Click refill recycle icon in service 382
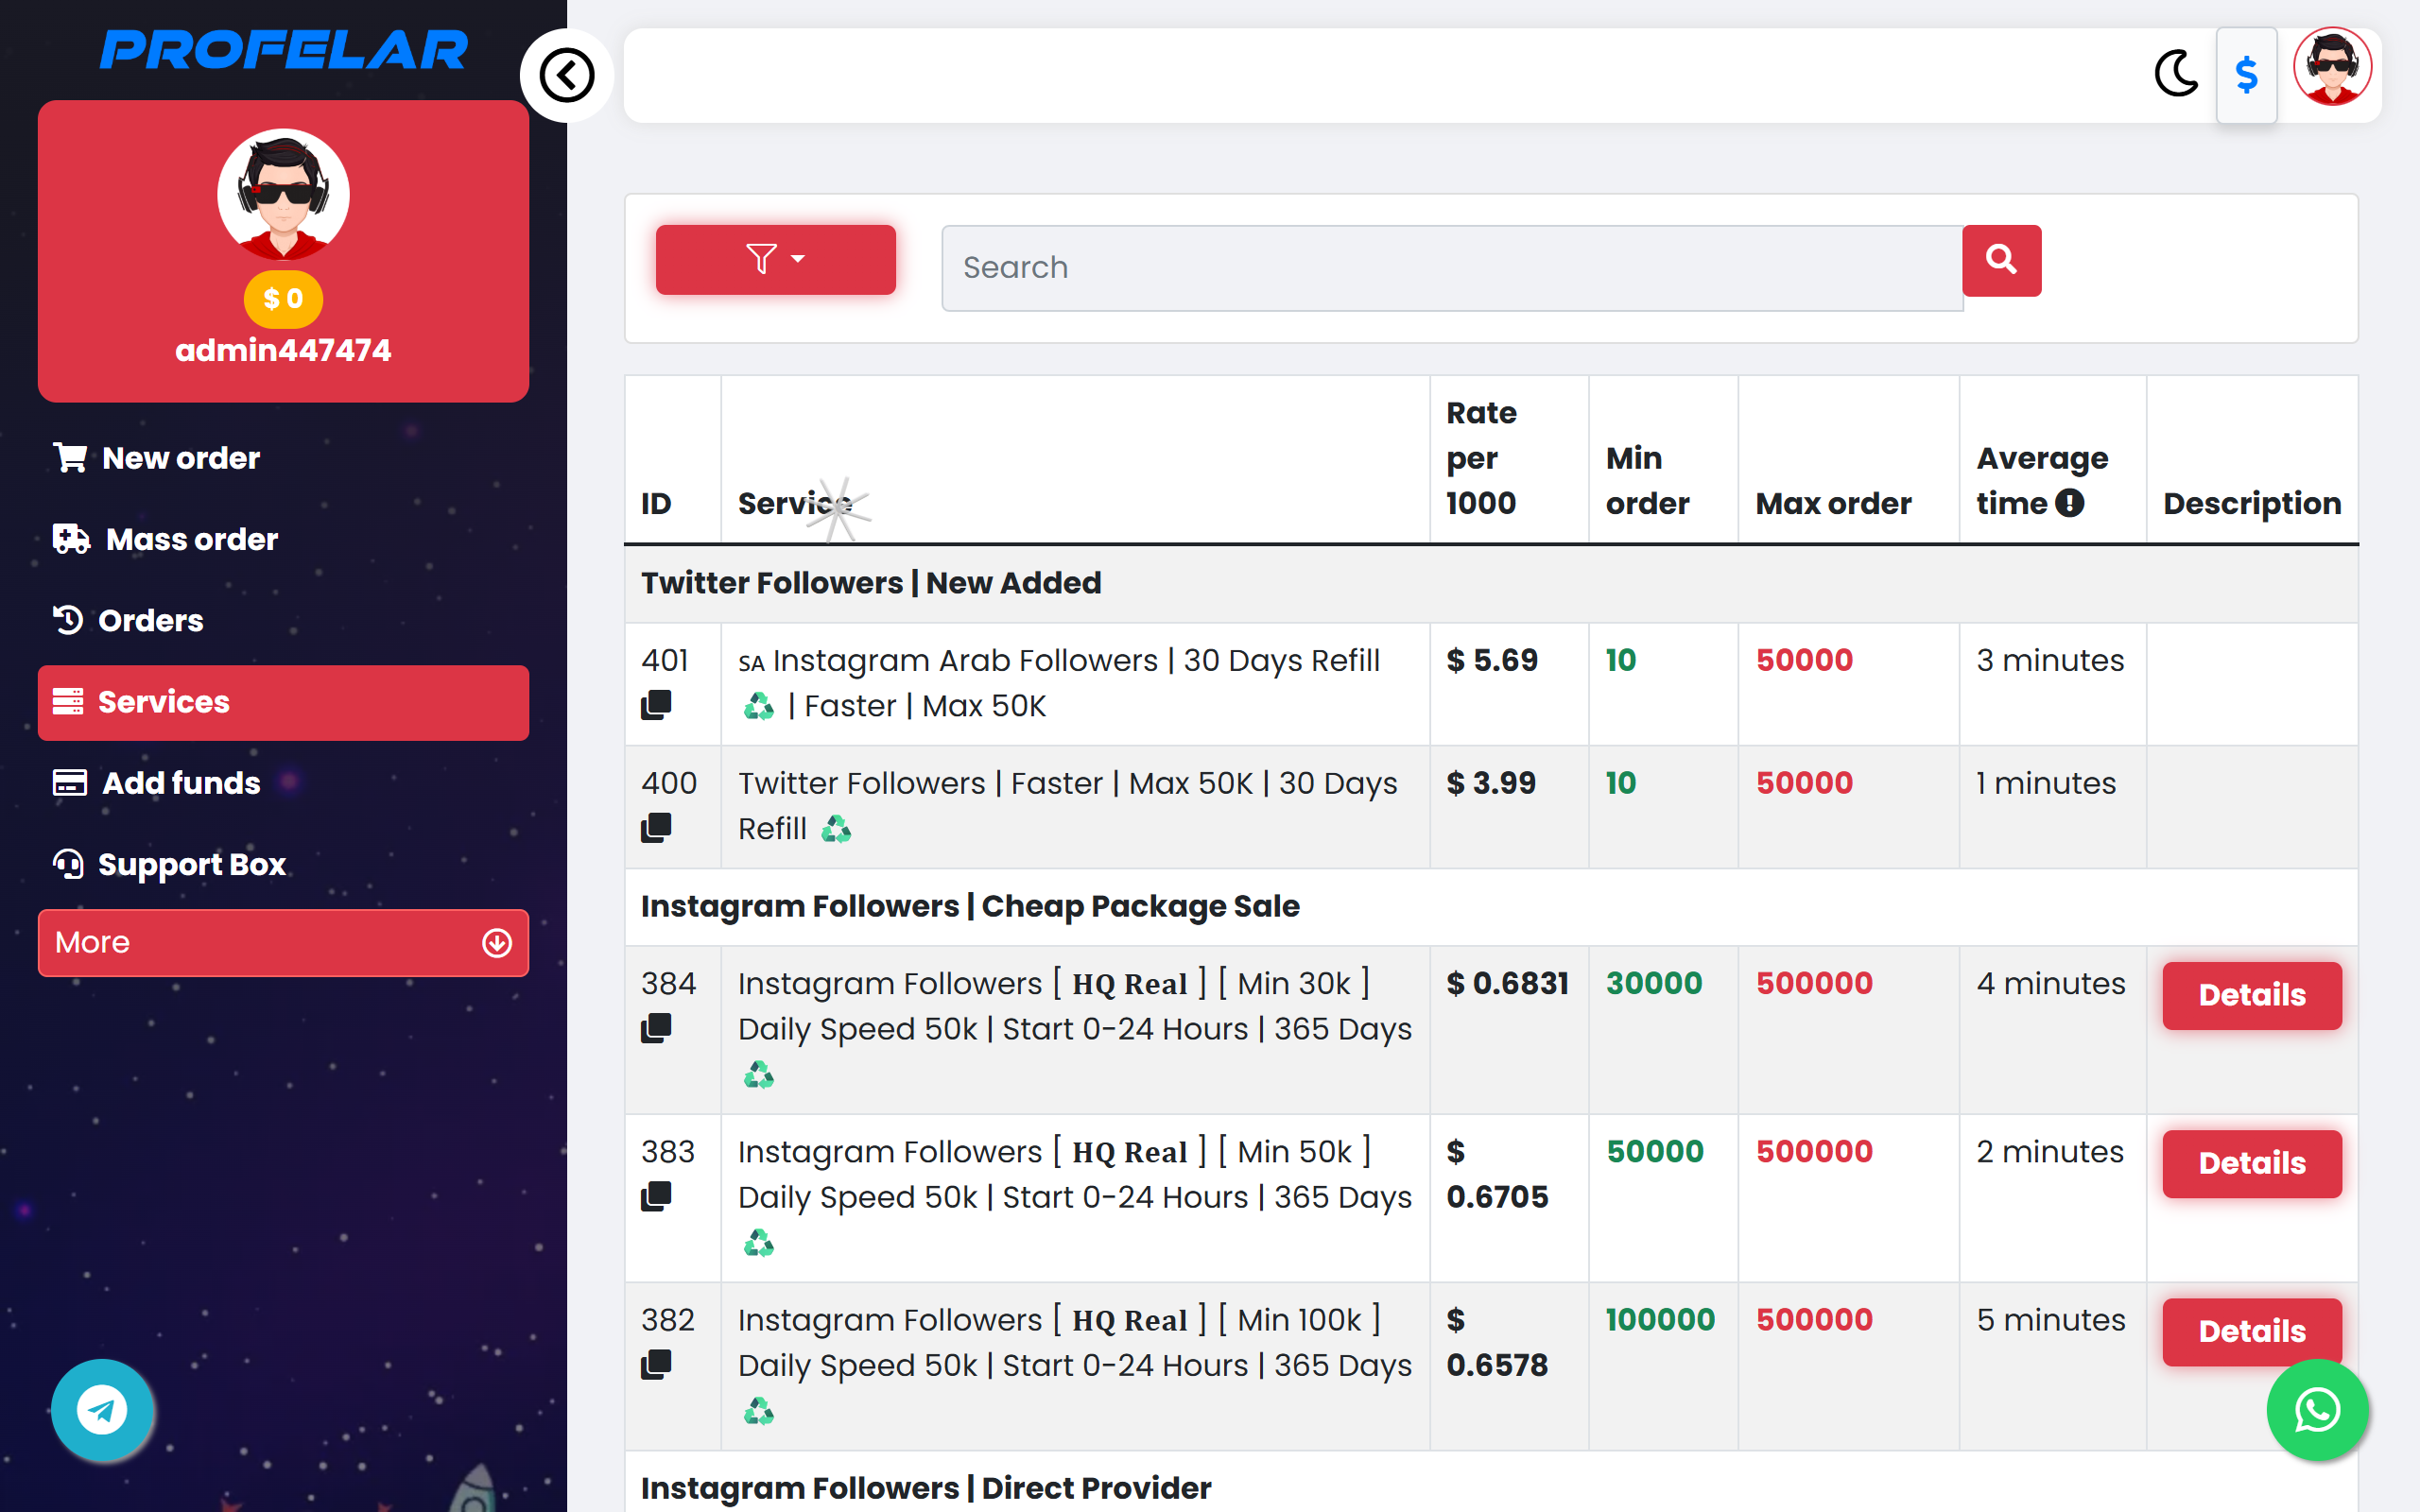2420x1512 pixels. coord(759,1411)
